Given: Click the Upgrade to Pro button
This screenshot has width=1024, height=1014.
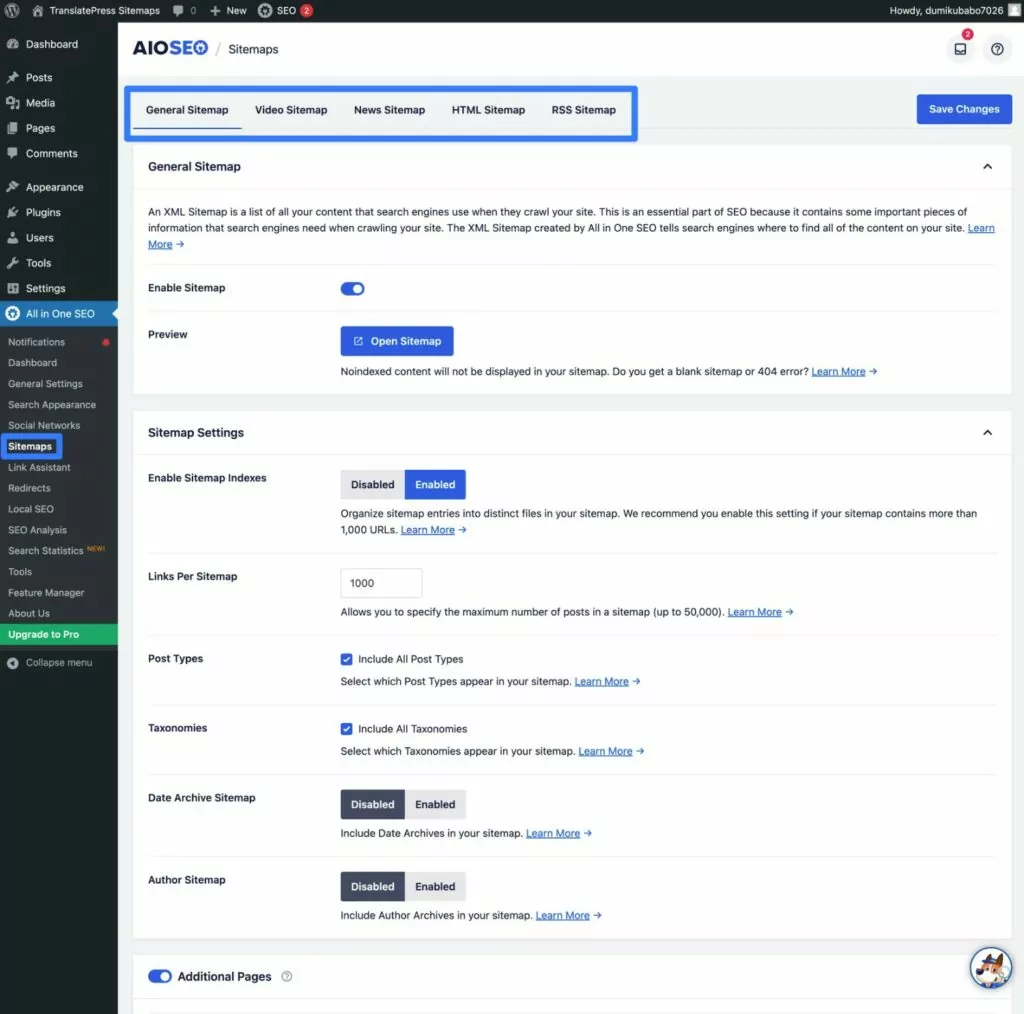Looking at the screenshot, I should [59, 634].
